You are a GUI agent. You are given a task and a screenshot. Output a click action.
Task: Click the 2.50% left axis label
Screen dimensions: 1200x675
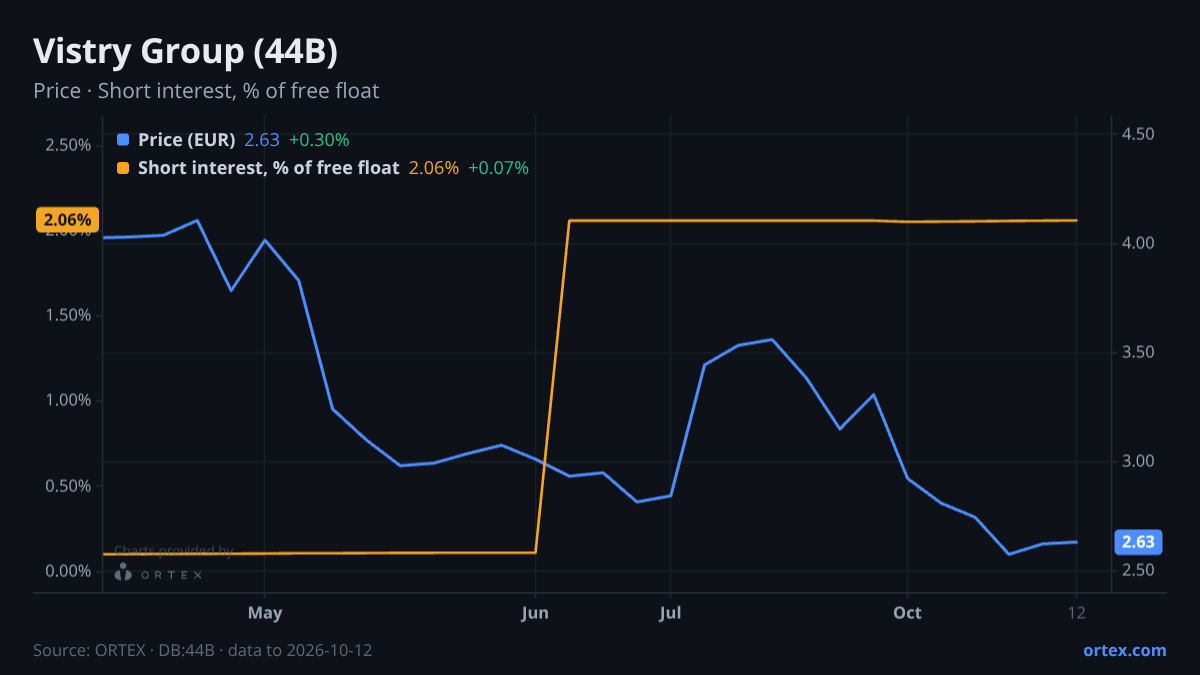pos(67,145)
